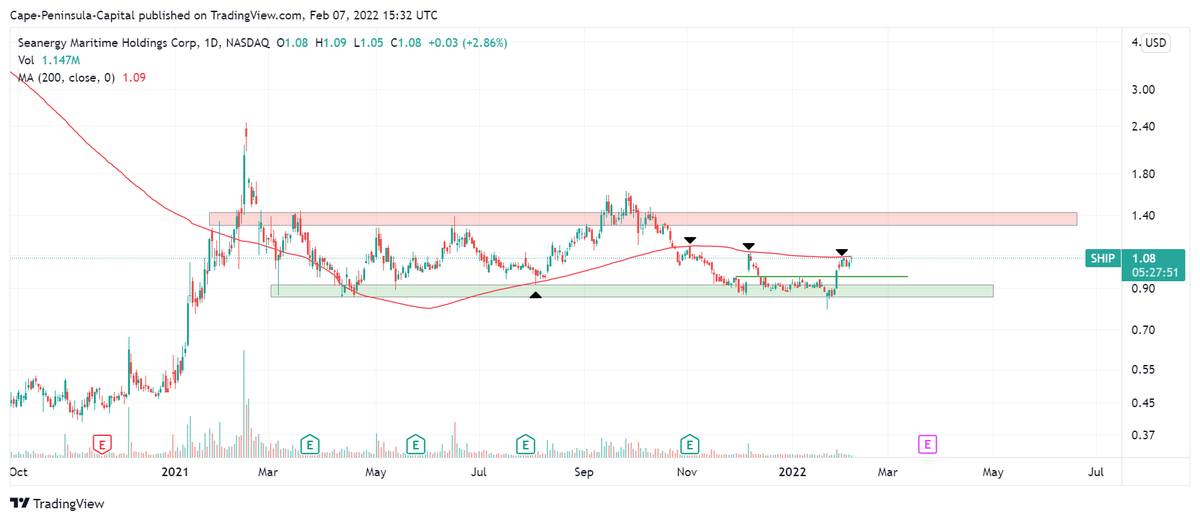The height and width of the screenshot is (521, 1200).
Task: Click the 0.37 price axis label
Action: (x=1145, y=435)
